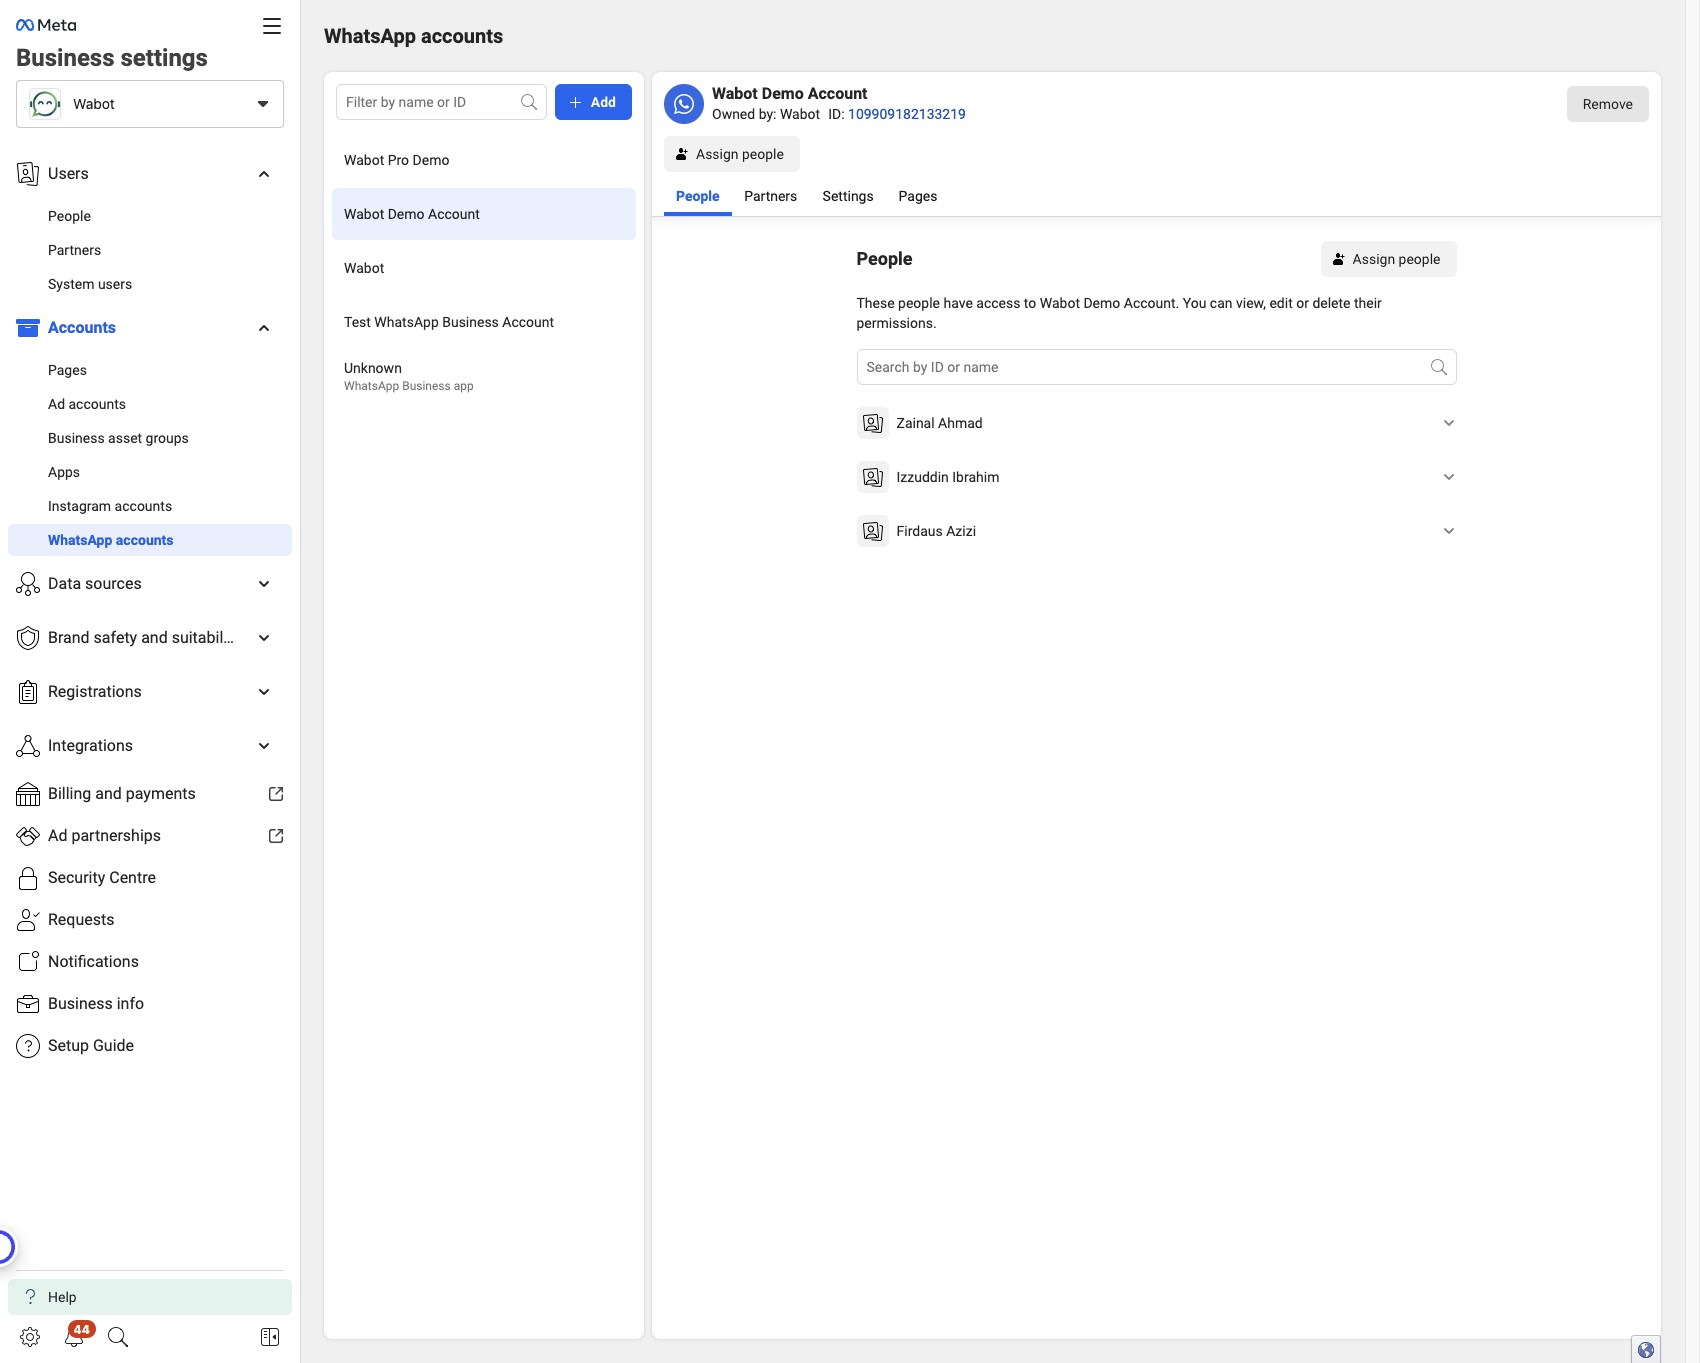1700x1363 pixels.
Task: Click the Security Centre lock icon
Action: pos(28,878)
